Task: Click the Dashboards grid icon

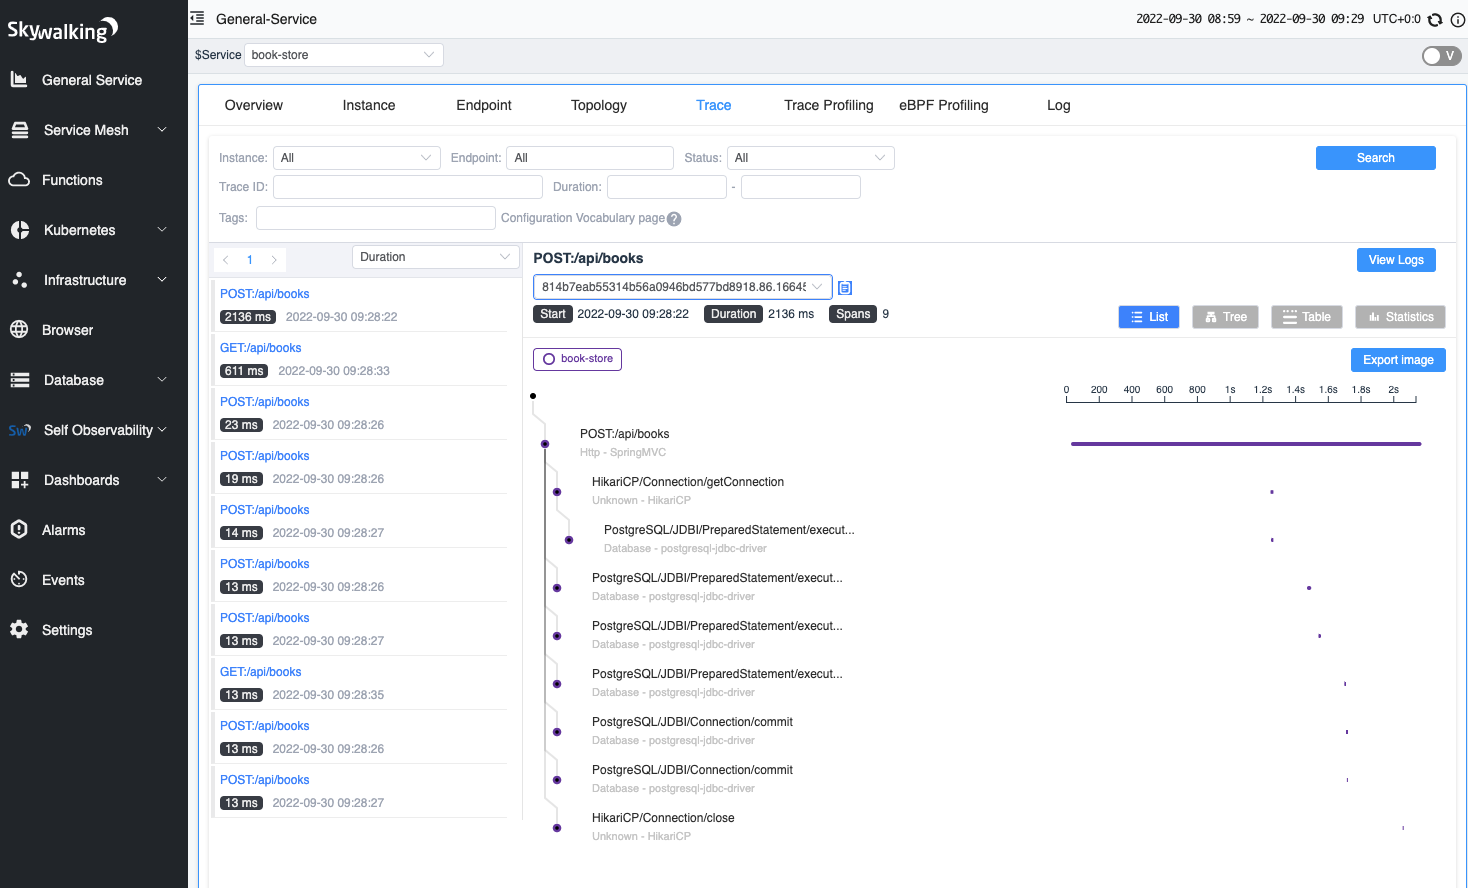Action: click(x=20, y=480)
